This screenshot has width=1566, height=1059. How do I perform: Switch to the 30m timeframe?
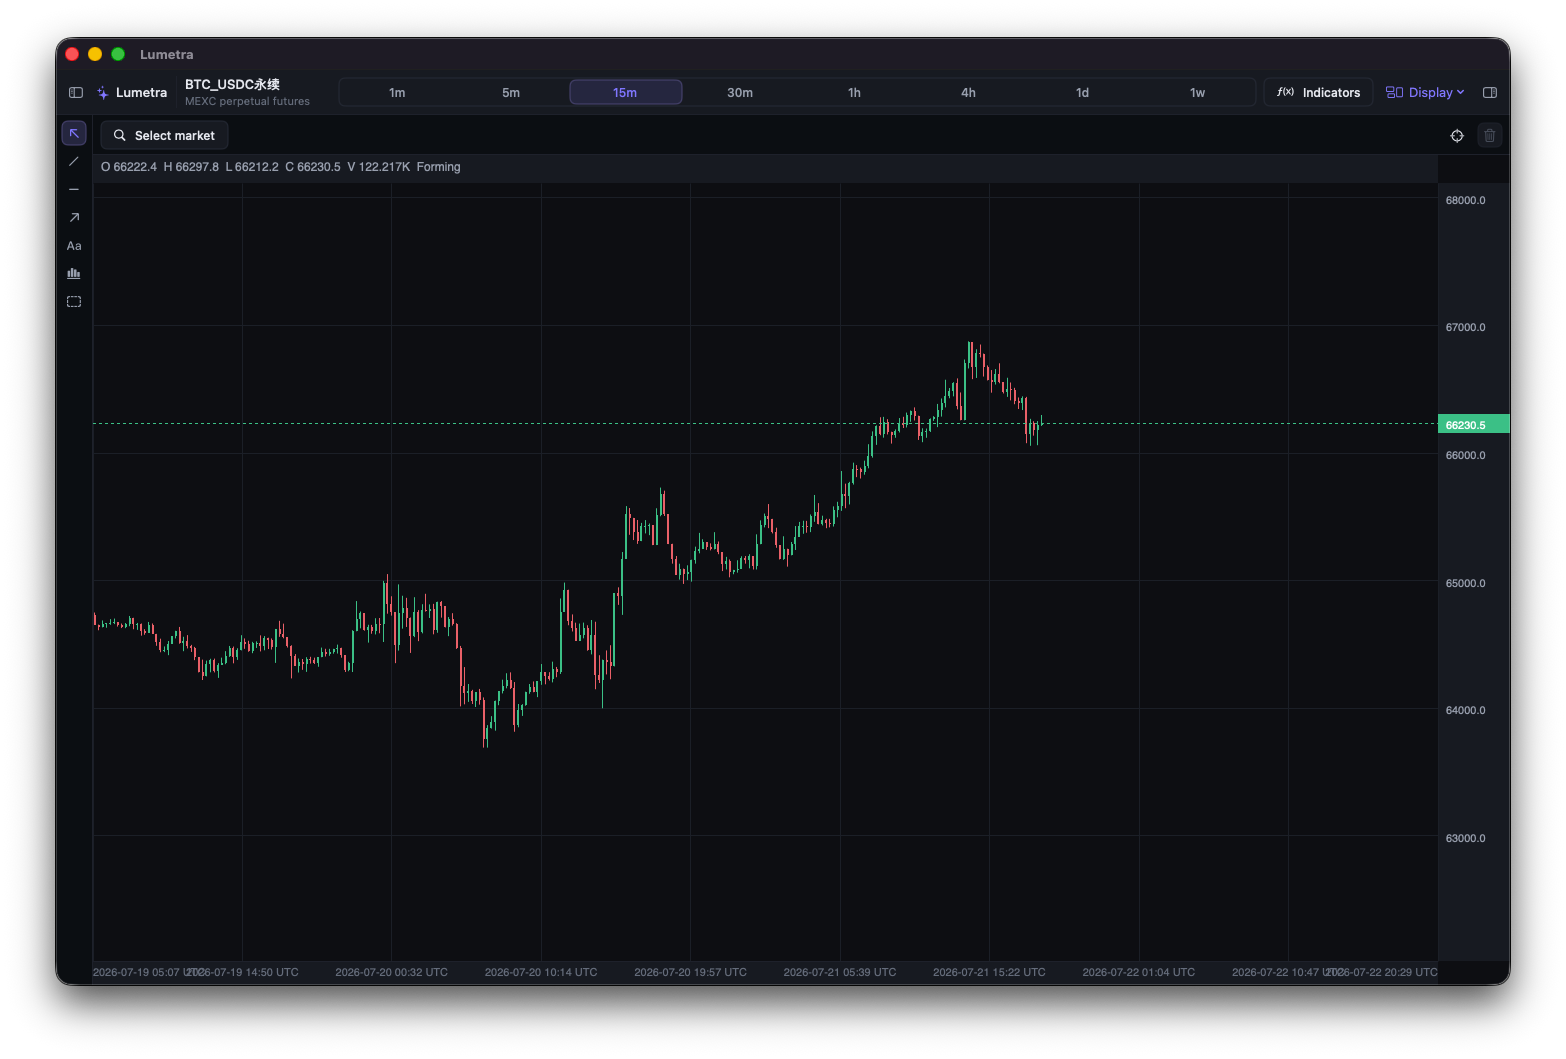[x=740, y=93]
